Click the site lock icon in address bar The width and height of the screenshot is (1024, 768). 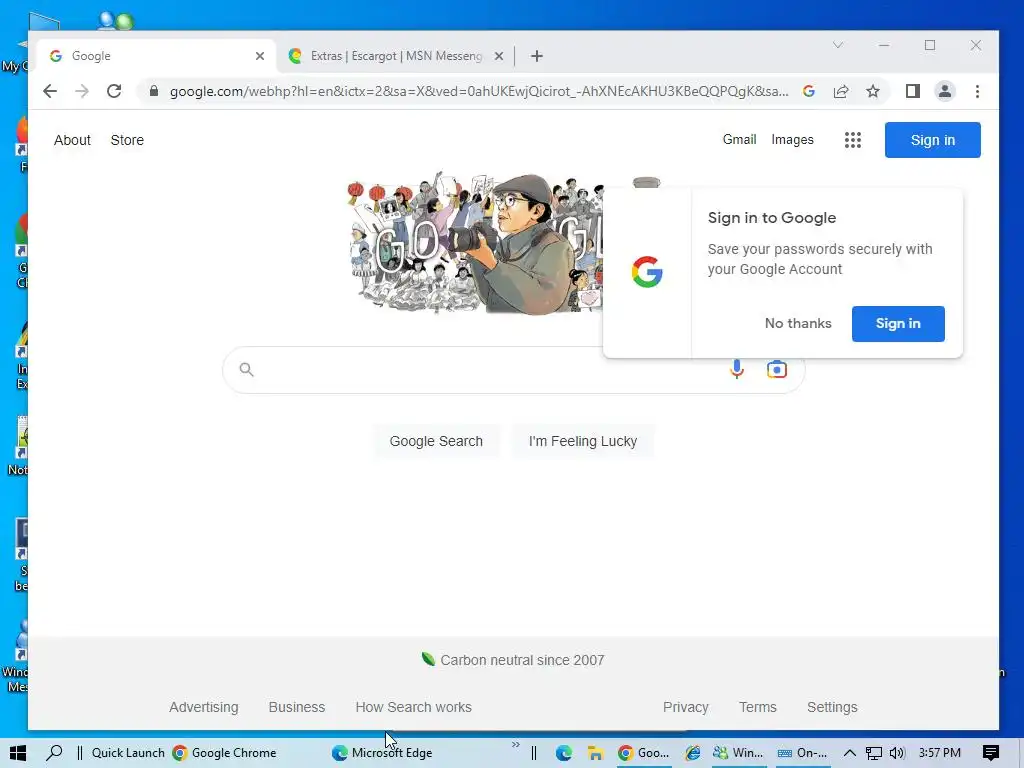tap(153, 91)
